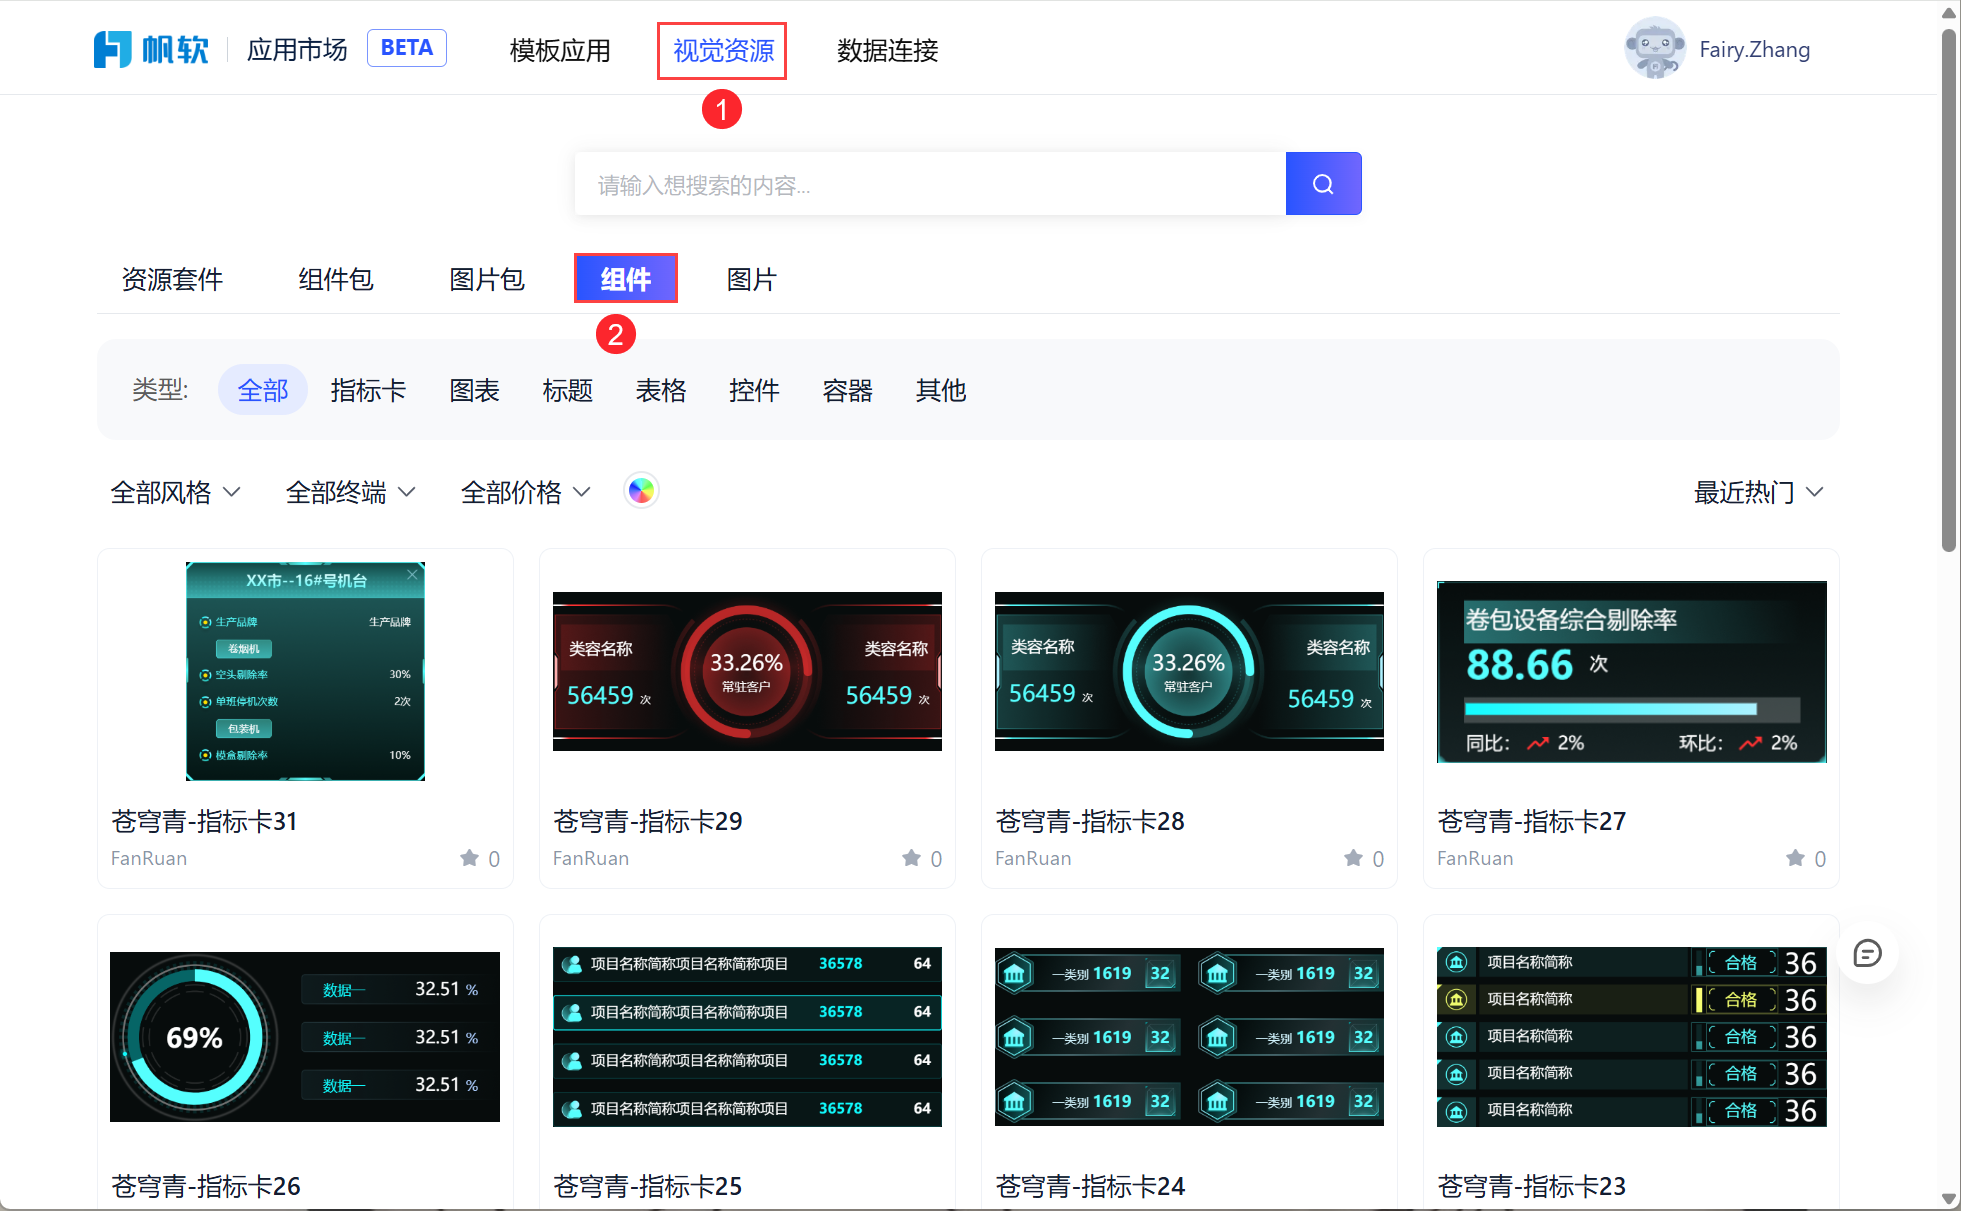Focus the search input field
The height and width of the screenshot is (1211, 1961).
click(930, 184)
